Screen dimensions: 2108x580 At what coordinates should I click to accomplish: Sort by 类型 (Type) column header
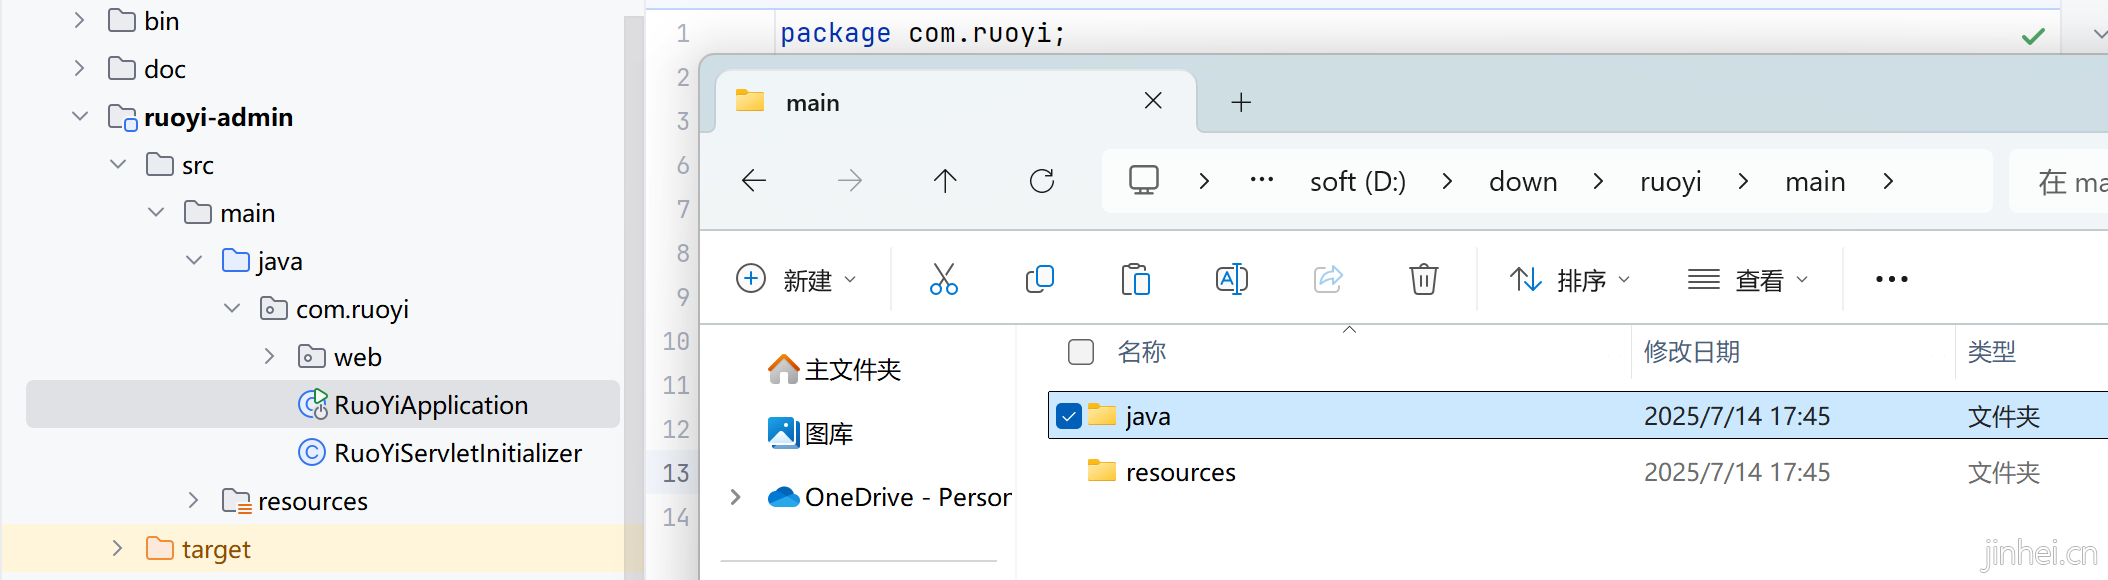[1992, 352]
